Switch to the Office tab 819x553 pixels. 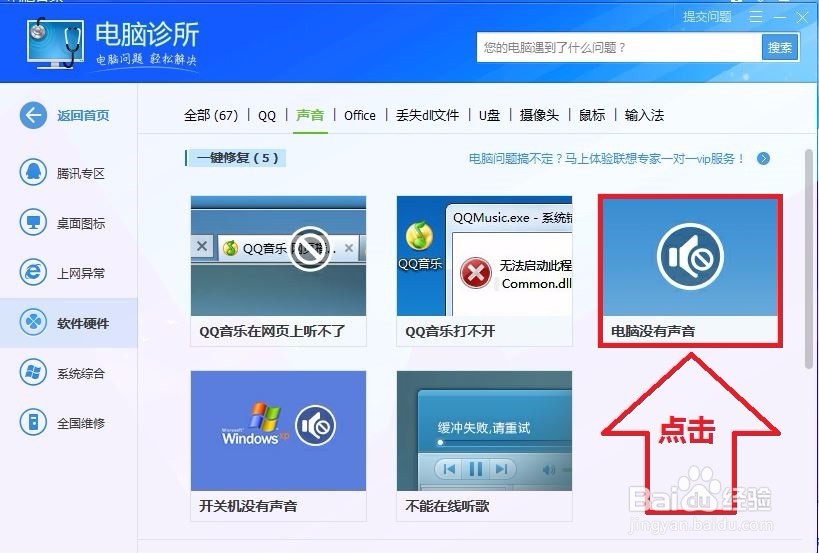[x=360, y=115]
